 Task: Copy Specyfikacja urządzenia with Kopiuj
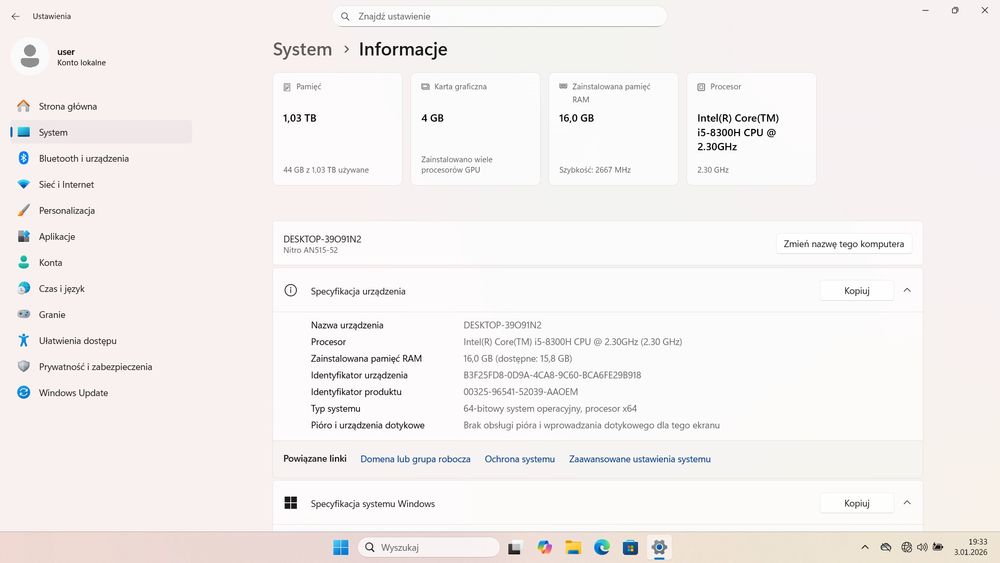click(857, 291)
